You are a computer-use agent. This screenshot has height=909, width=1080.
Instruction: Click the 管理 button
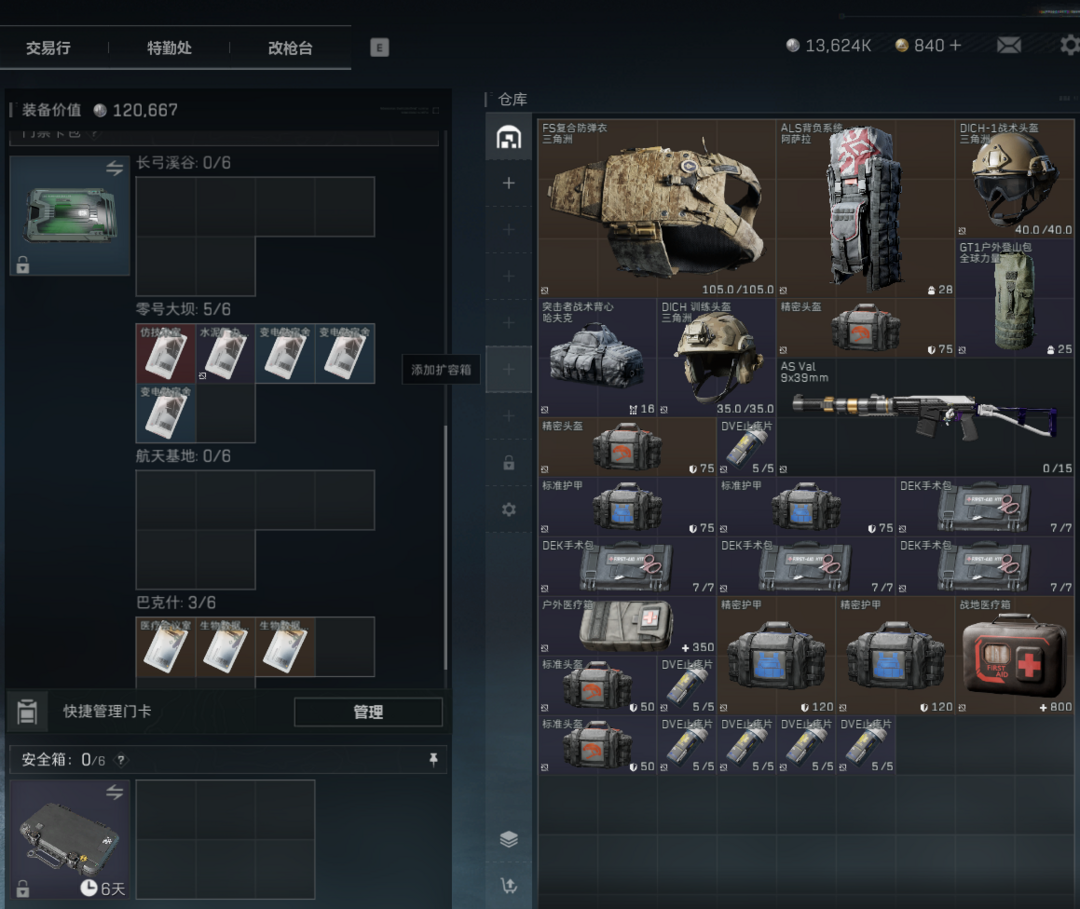(x=368, y=712)
